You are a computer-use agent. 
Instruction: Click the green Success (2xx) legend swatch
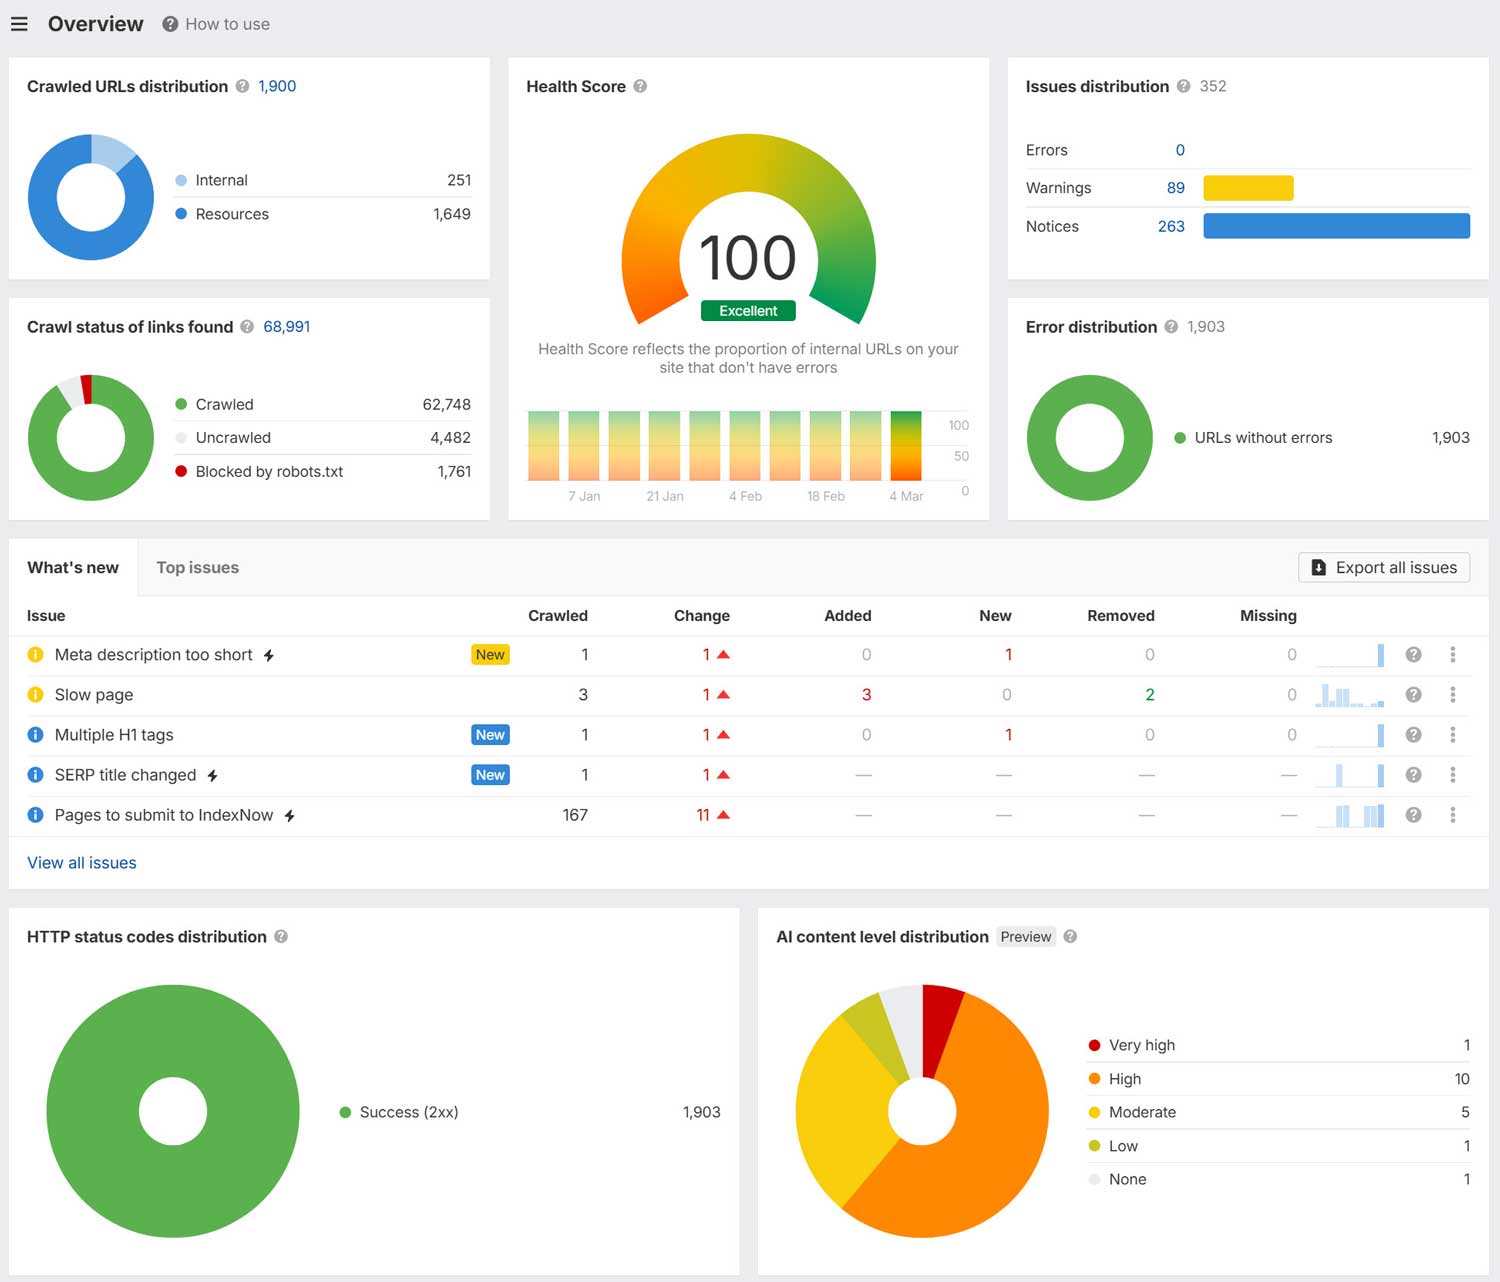pyautogui.click(x=345, y=1112)
